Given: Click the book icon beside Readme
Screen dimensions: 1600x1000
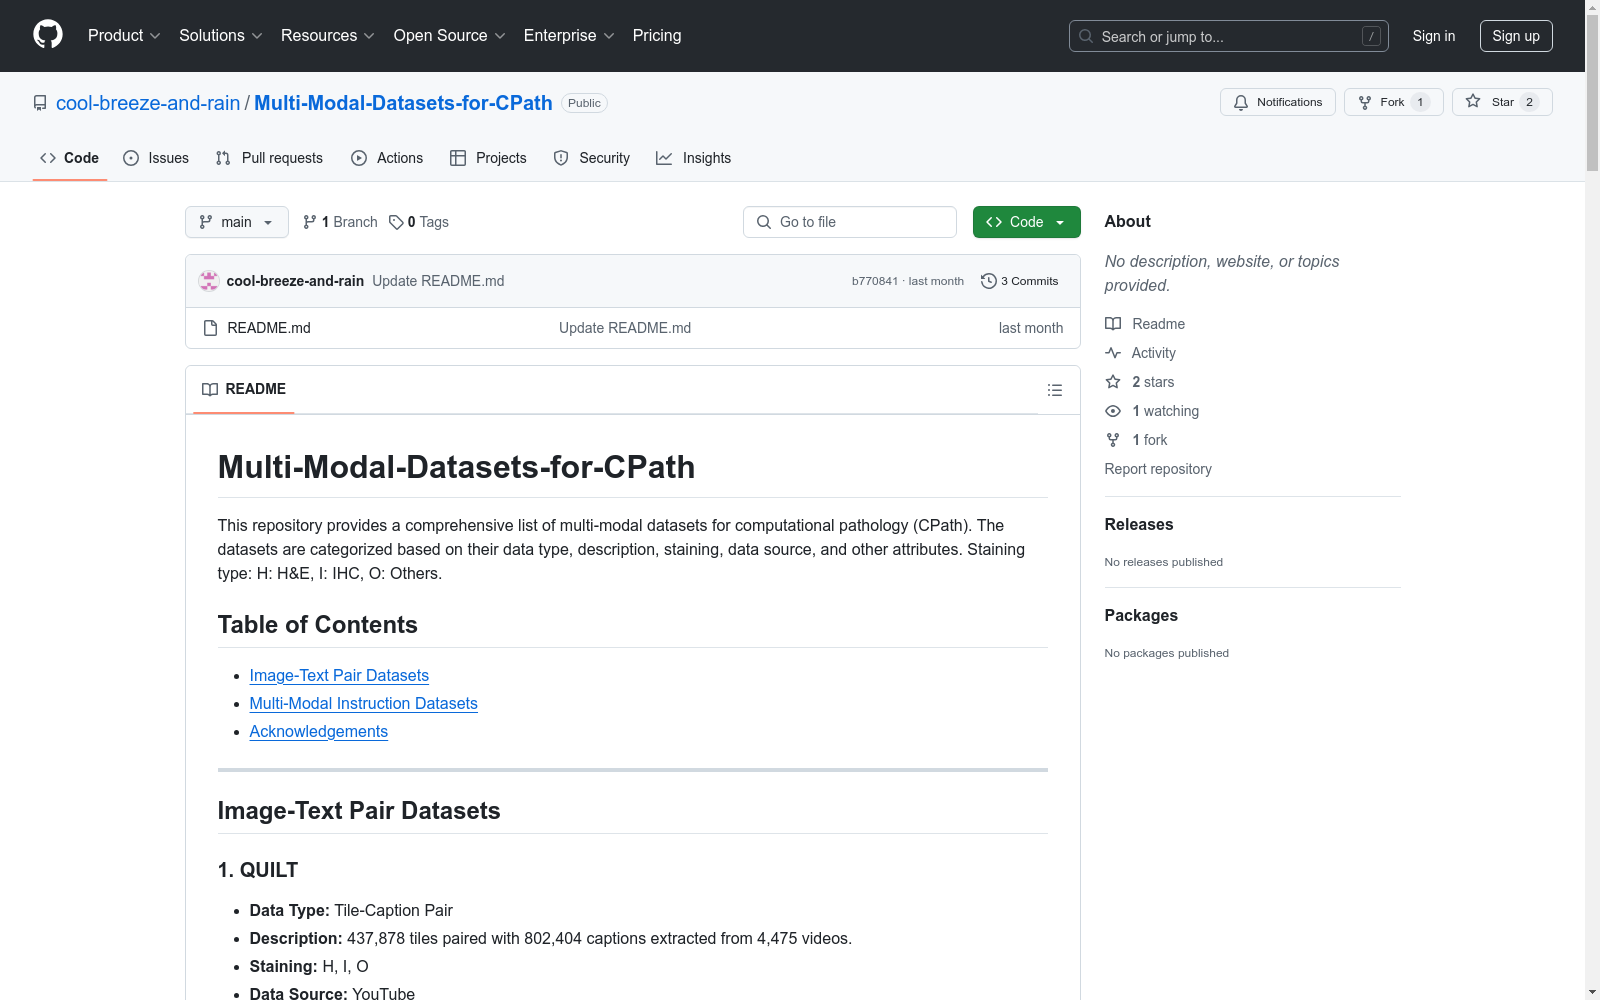Looking at the screenshot, I should coord(1113,324).
